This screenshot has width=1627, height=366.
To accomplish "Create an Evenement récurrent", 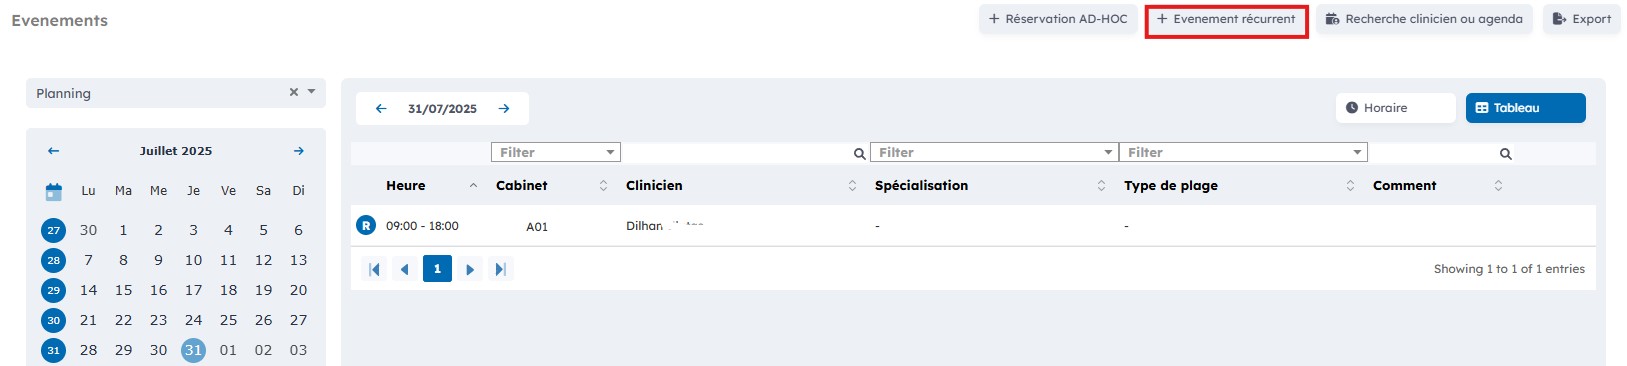I will (1226, 19).
